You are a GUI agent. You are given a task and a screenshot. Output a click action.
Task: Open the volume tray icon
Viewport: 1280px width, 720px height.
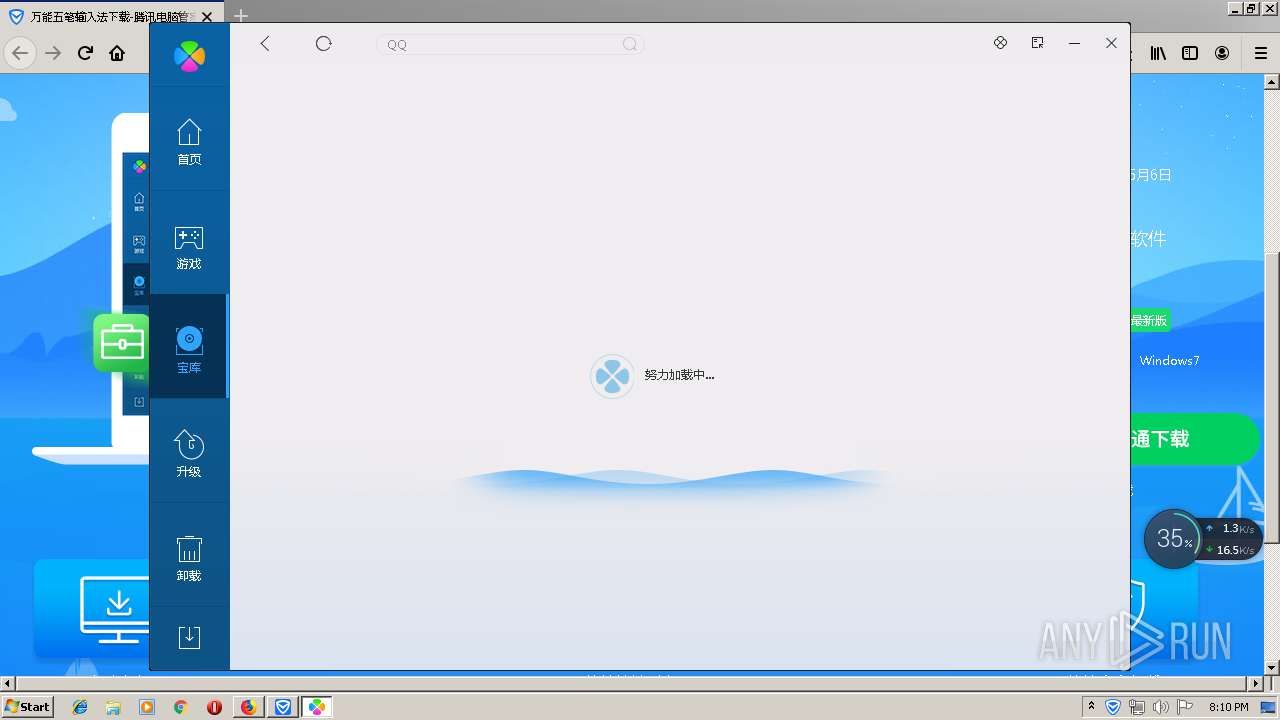tap(1162, 707)
